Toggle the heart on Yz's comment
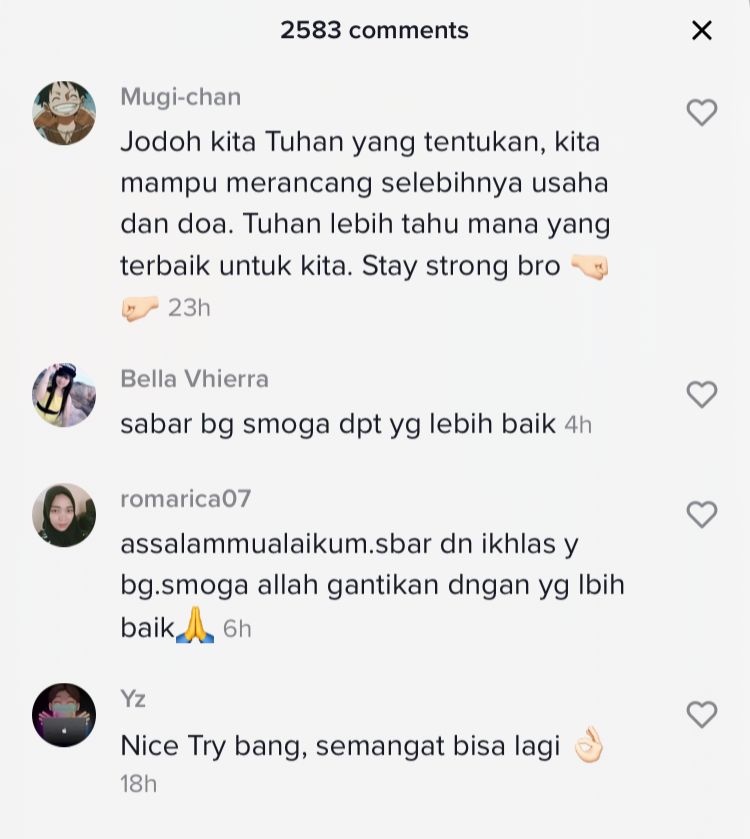Viewport: 750px width, 839px height. click(701, 715)
